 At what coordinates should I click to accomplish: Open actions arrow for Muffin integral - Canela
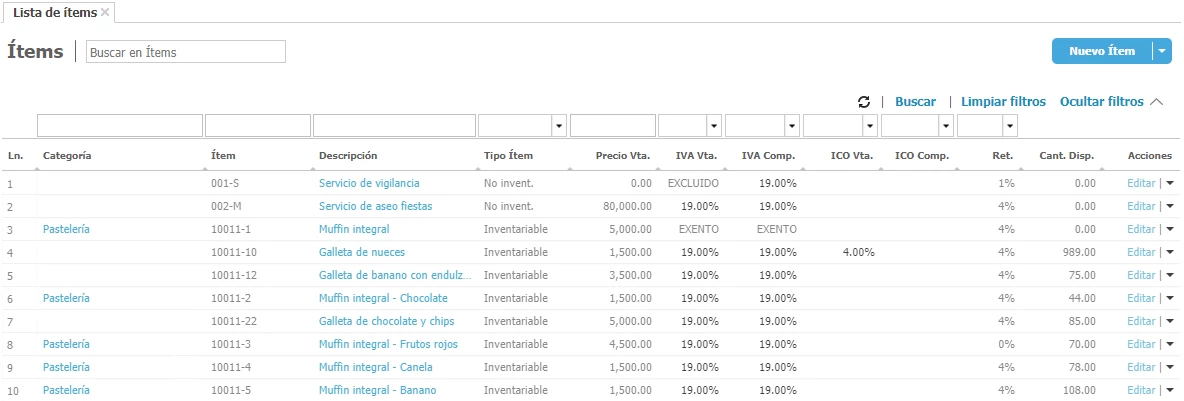[x=1170, y=368]
